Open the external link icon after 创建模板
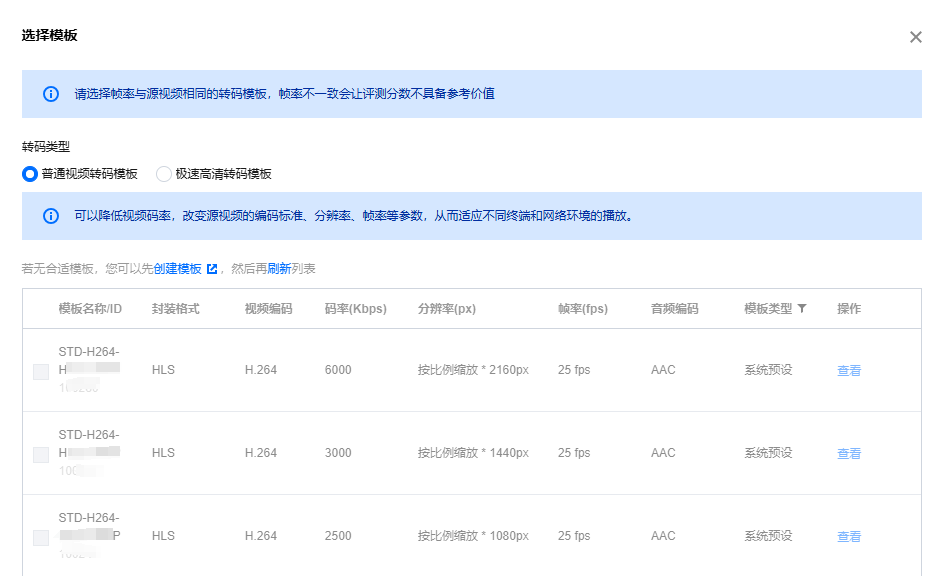This screenshot has height=576, width=931. tap(212, 269)
